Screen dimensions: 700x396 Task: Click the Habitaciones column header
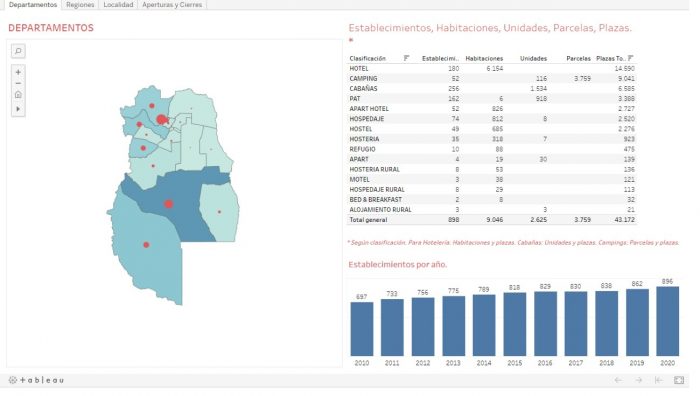click(x=484, y=58)
